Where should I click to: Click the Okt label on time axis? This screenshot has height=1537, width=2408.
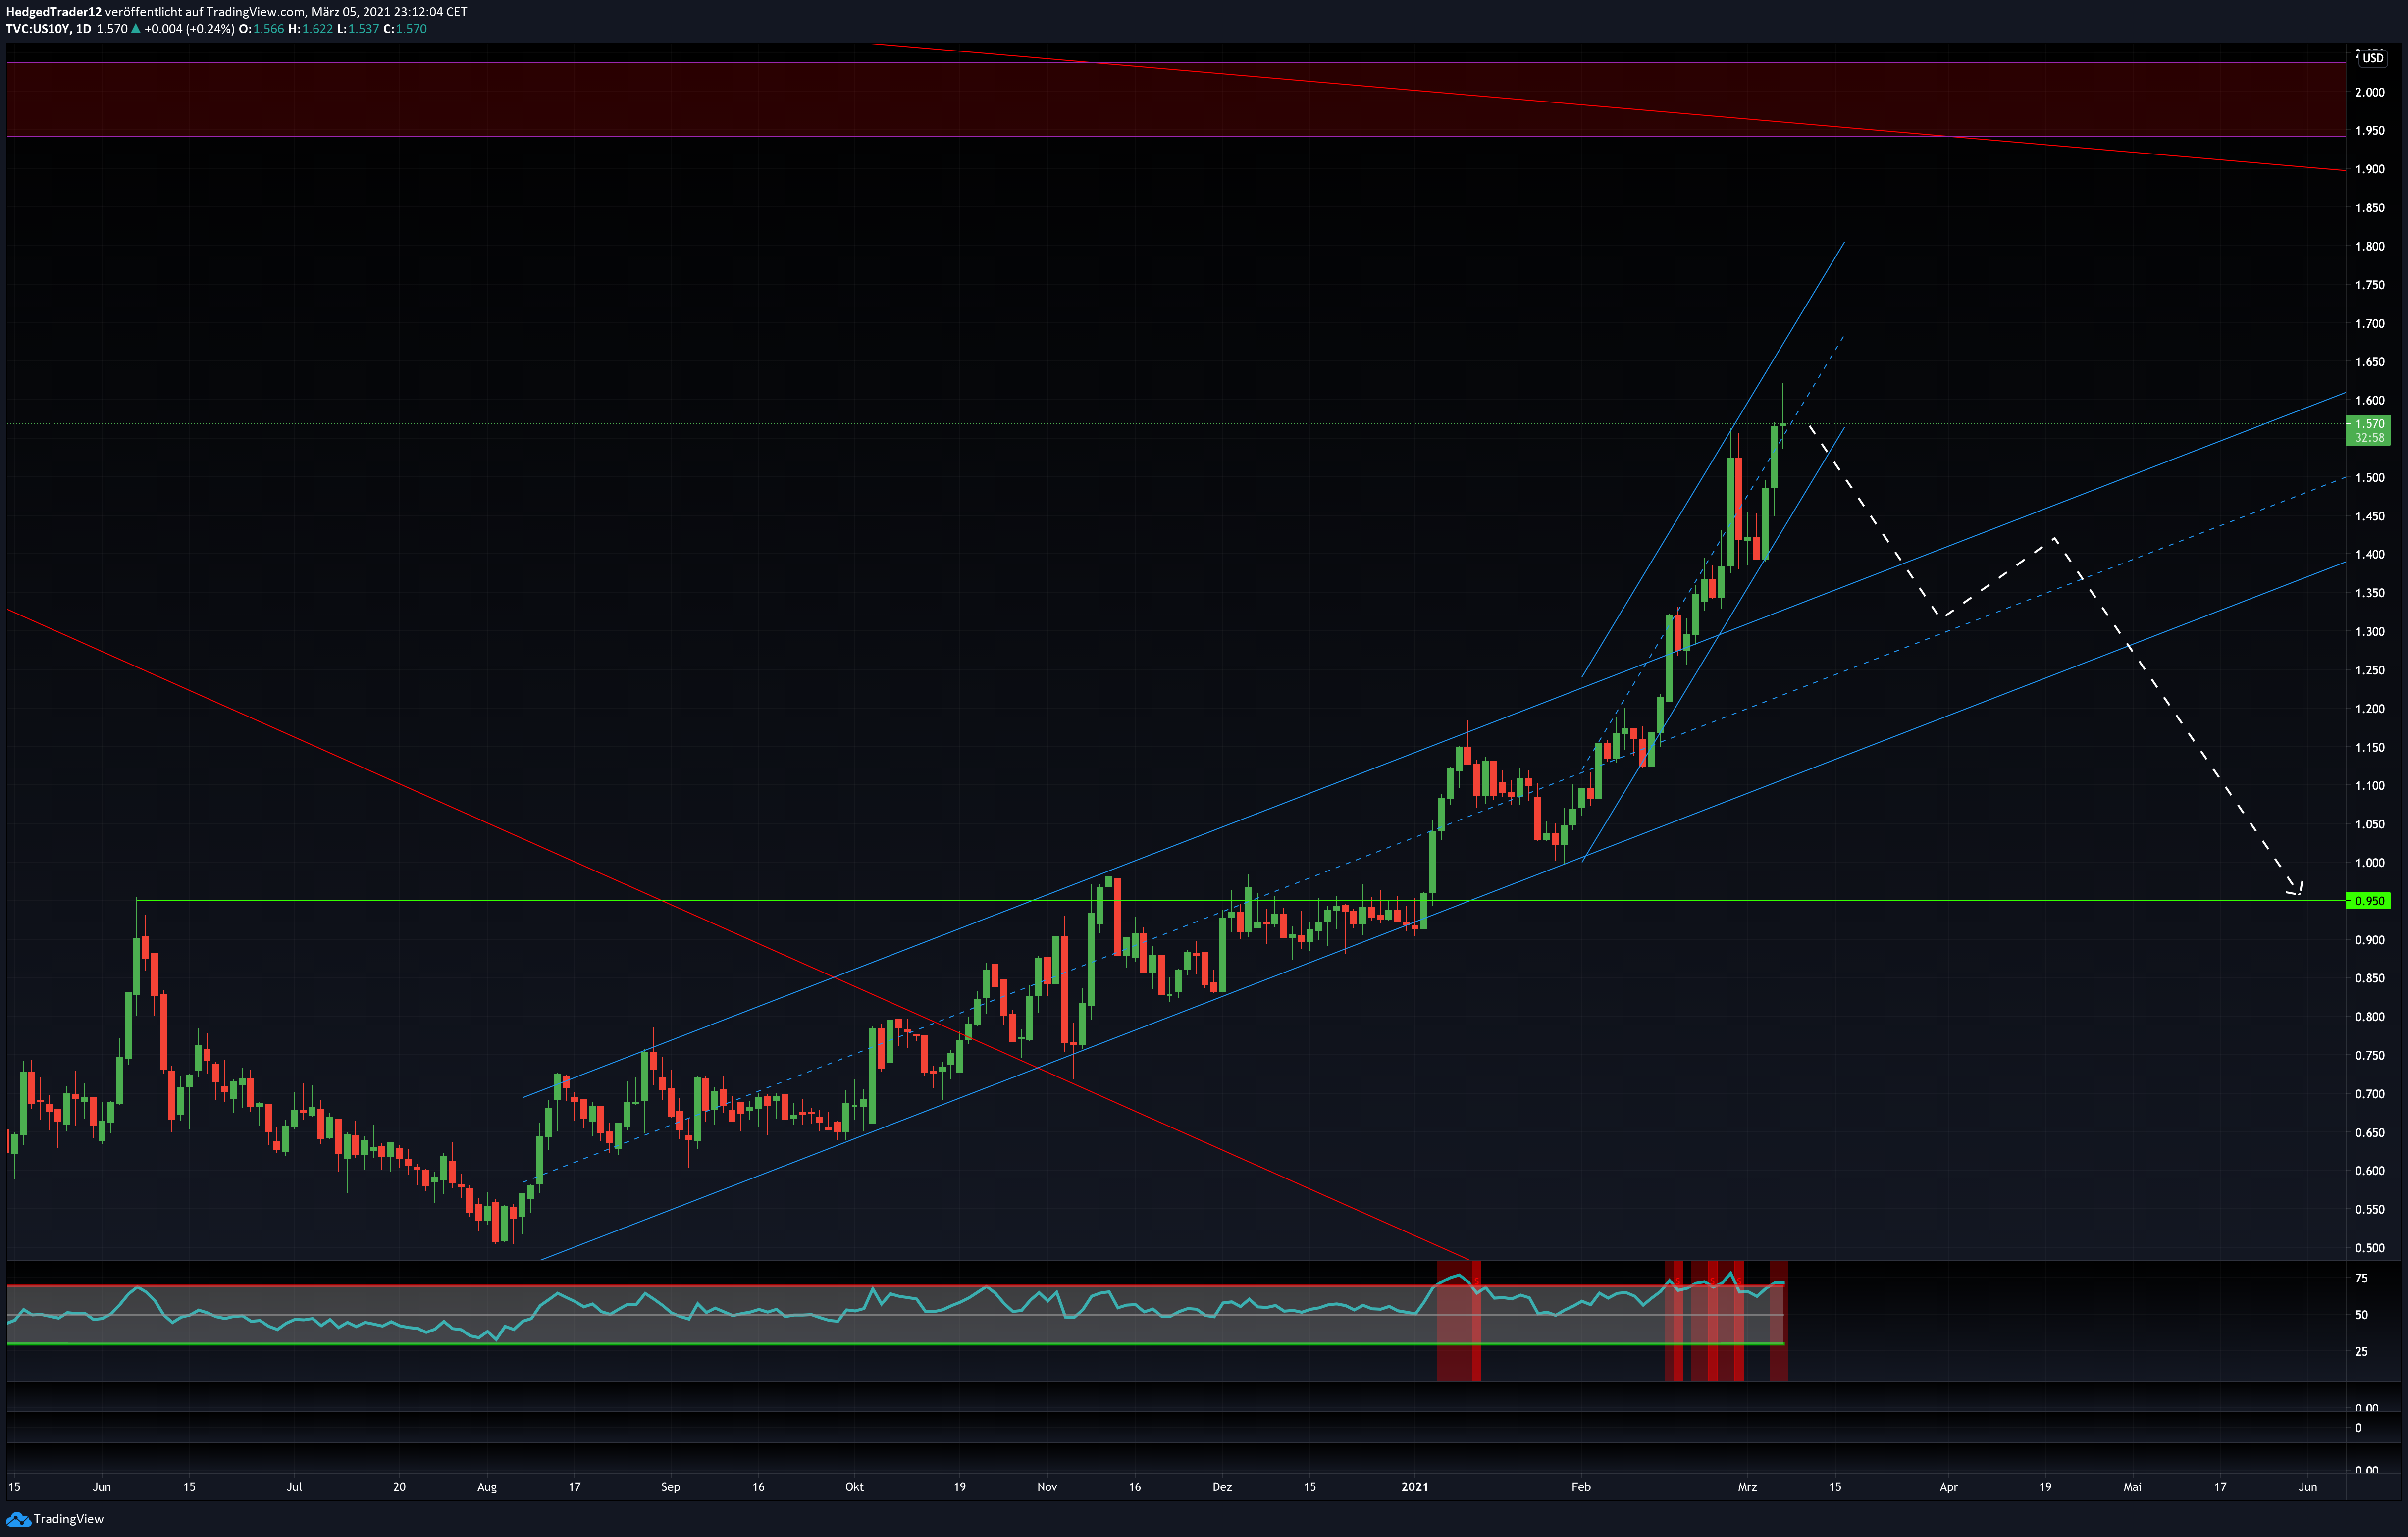point(854,1487)
